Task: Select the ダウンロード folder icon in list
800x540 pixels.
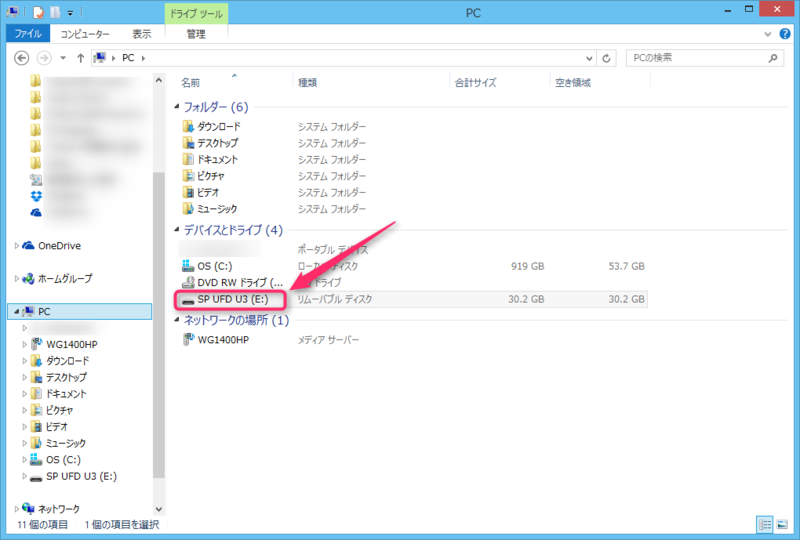Action: coord(188,126)
